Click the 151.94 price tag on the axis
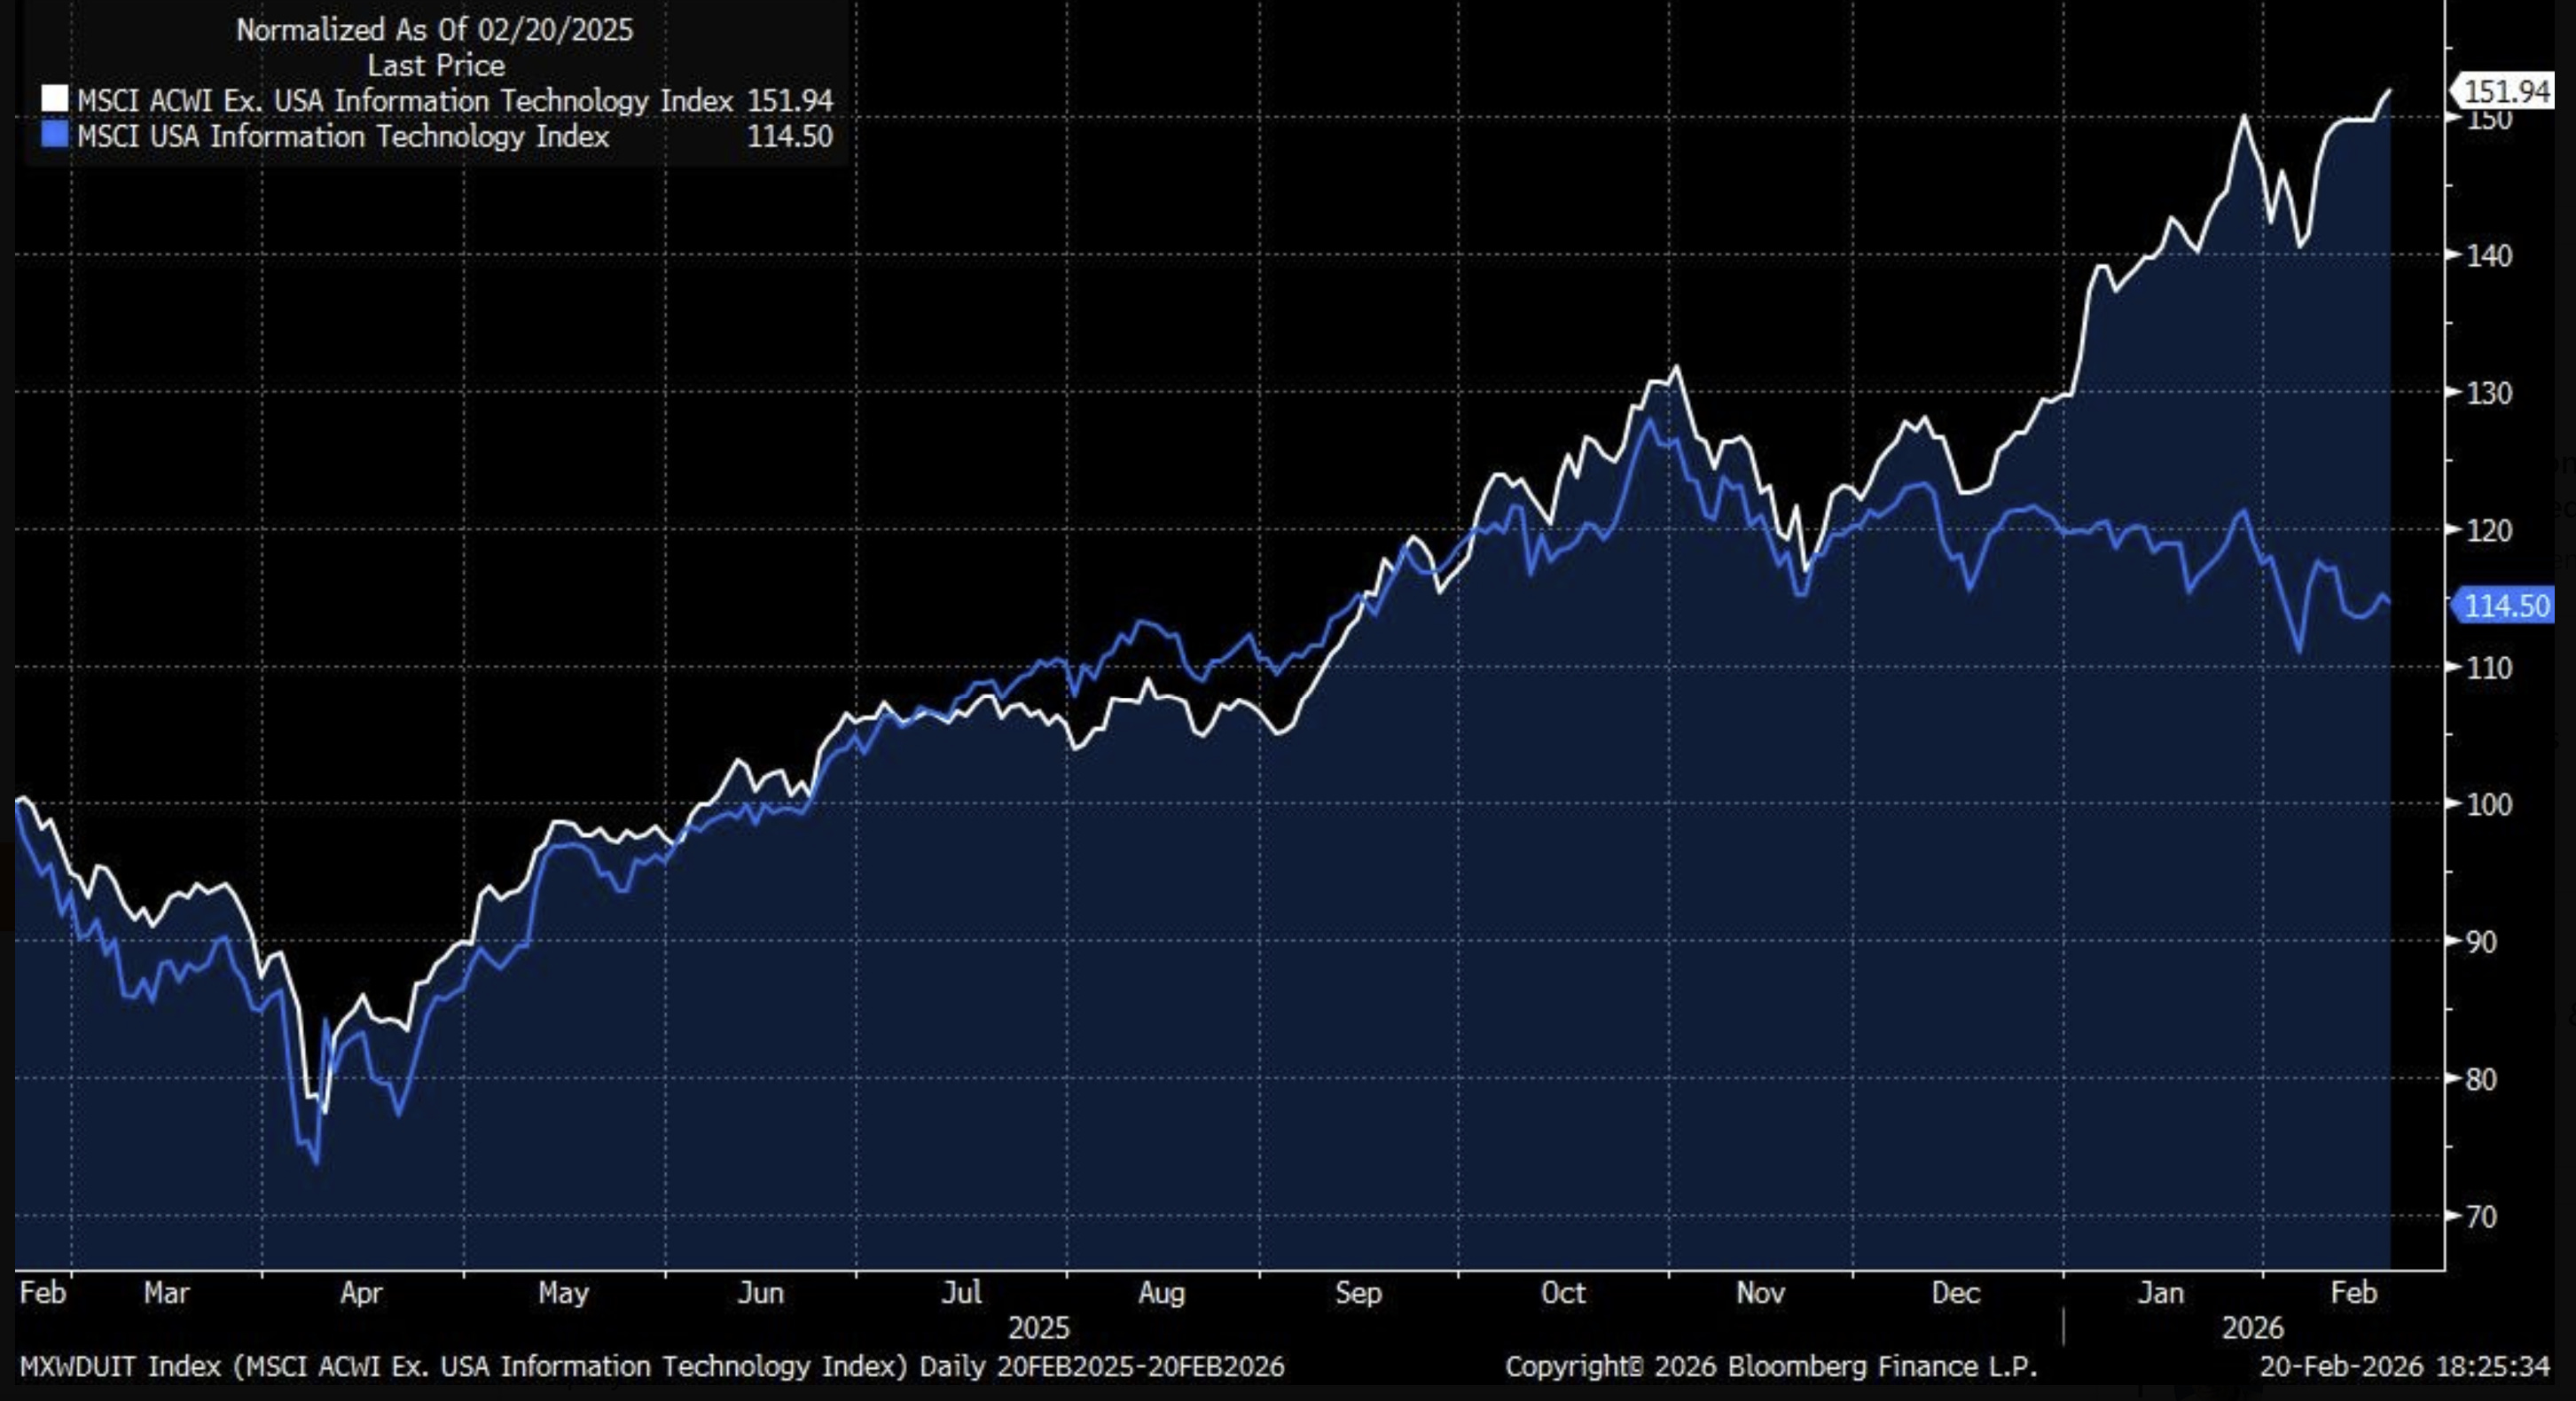 coord(2505,92)
